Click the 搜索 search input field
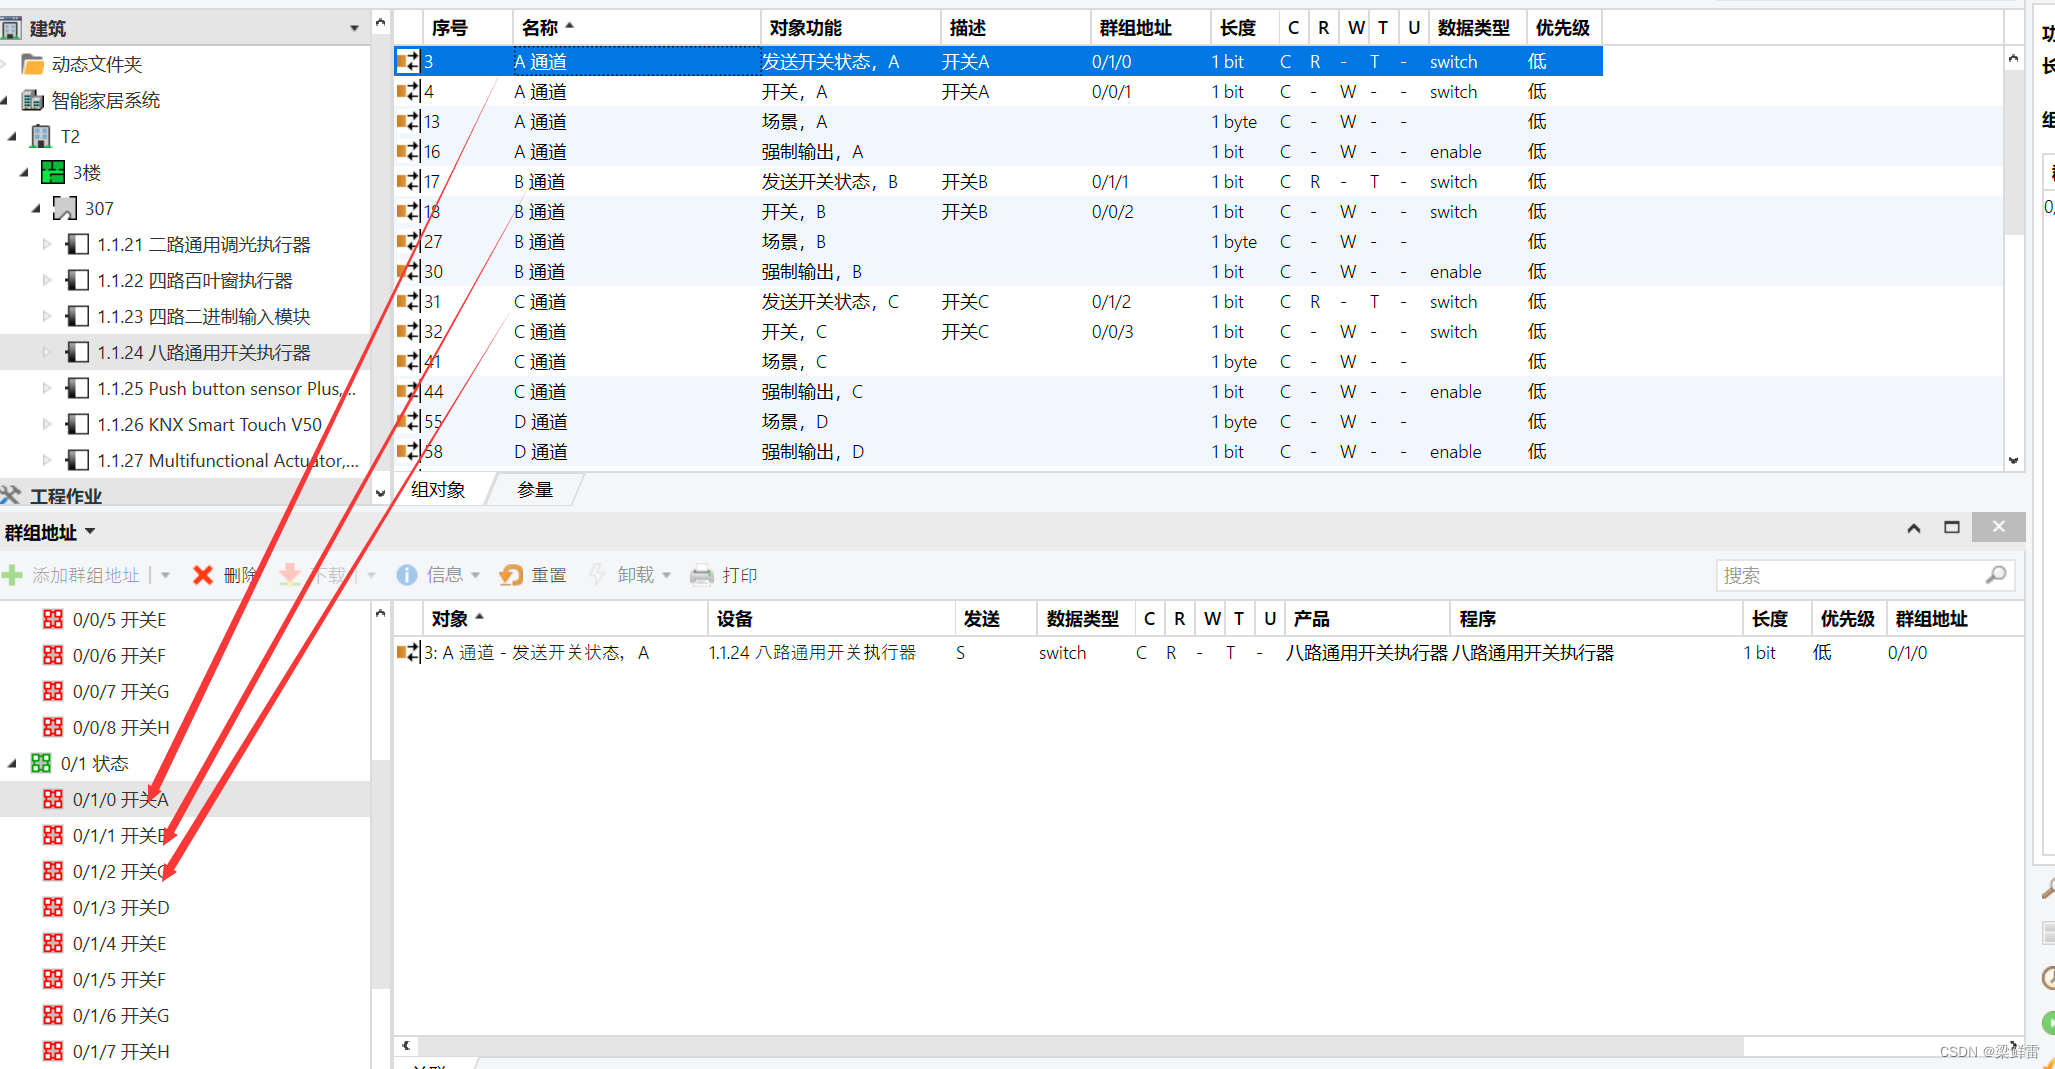The image size is (2055, 1069). (1850, 575)
